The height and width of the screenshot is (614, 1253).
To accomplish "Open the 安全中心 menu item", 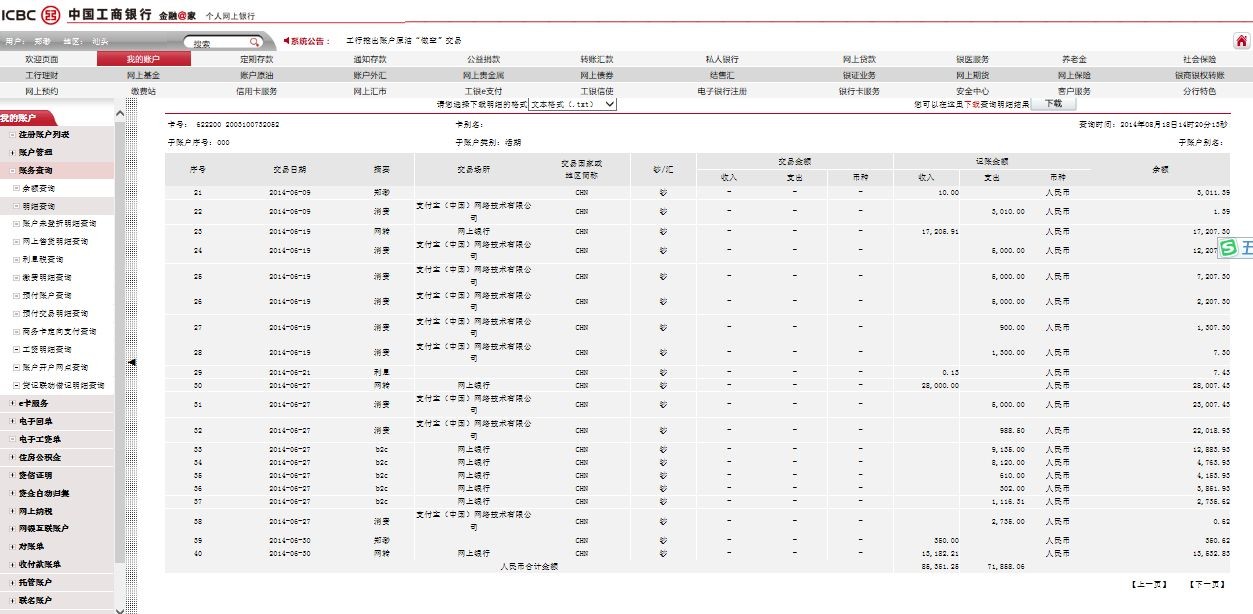I will 972,91.
